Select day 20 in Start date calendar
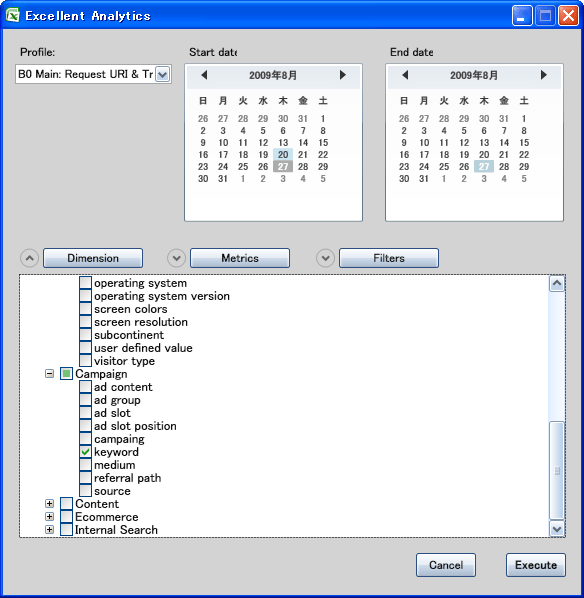Viewport: 584px width, 598px height. click(283, 154)
